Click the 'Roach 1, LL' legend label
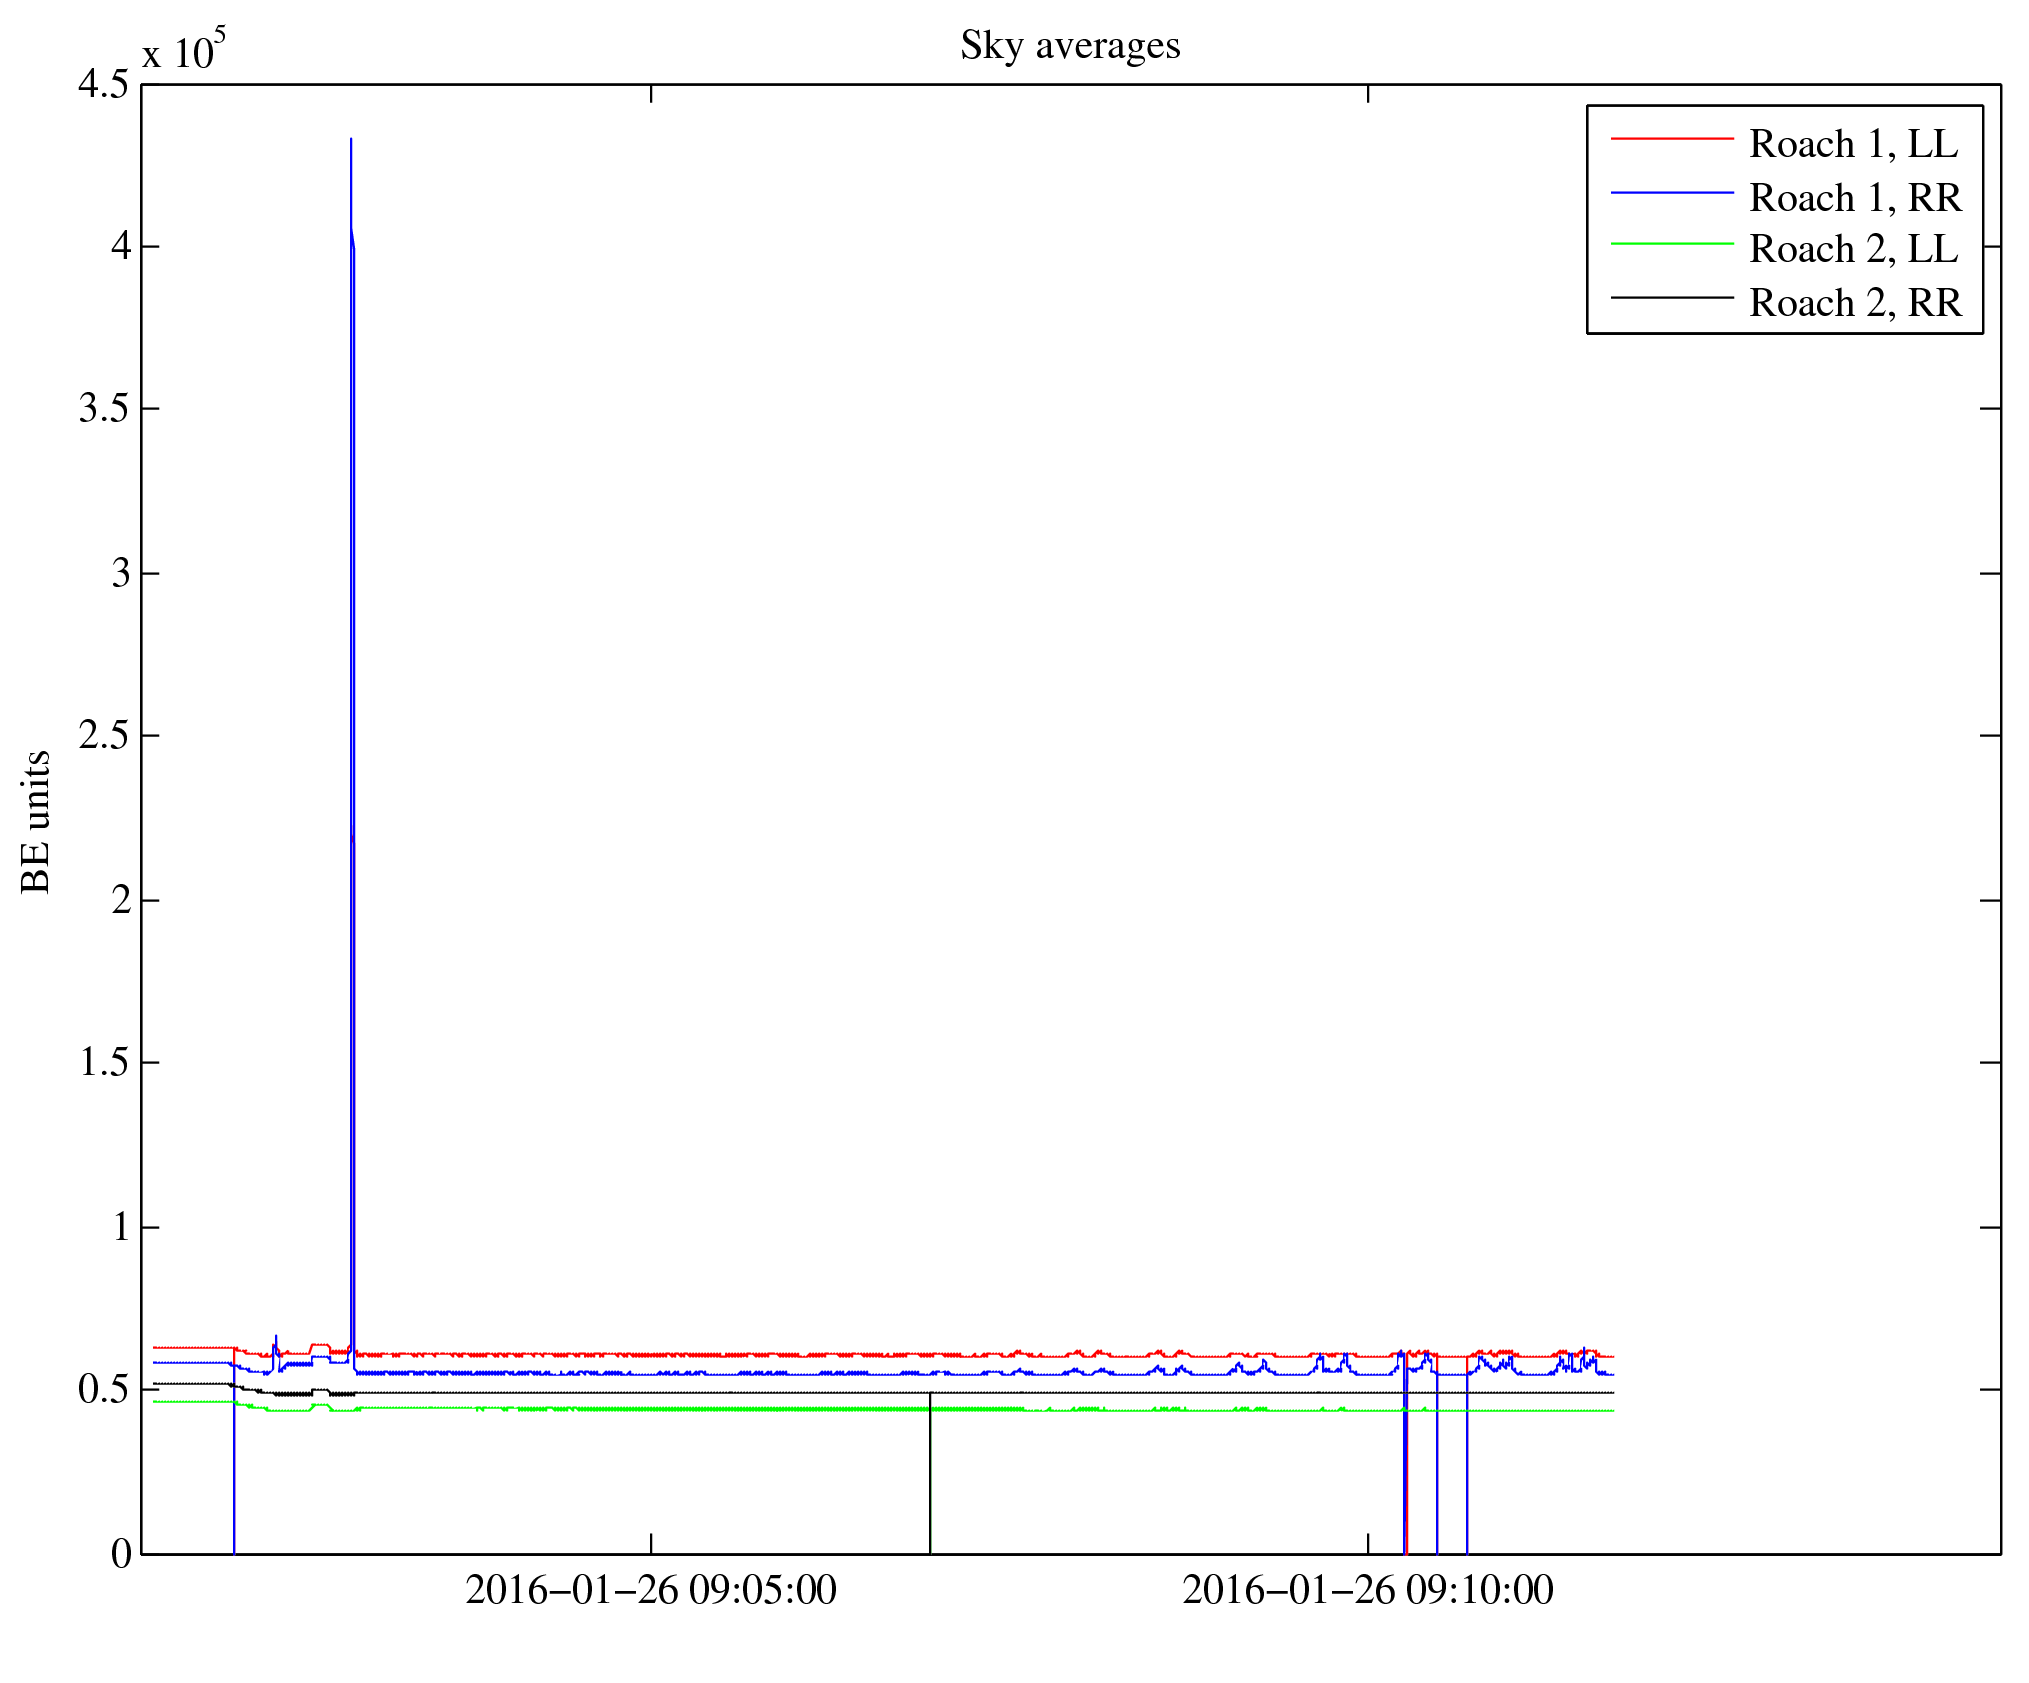Image resolution: width=2029 pixels, height=1683 pixels. tap(1853, 144)
